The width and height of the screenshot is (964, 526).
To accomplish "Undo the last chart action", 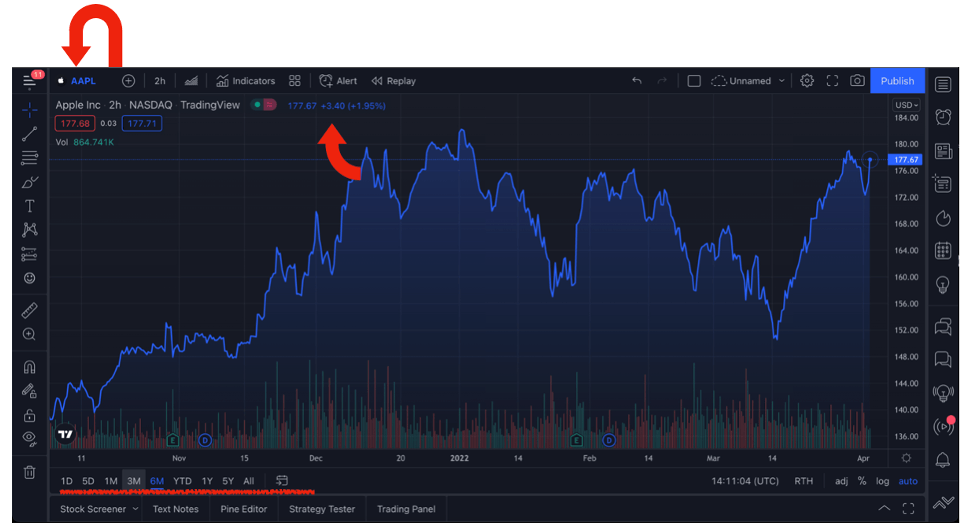I will pyautogui.click(x=637, y=80).
